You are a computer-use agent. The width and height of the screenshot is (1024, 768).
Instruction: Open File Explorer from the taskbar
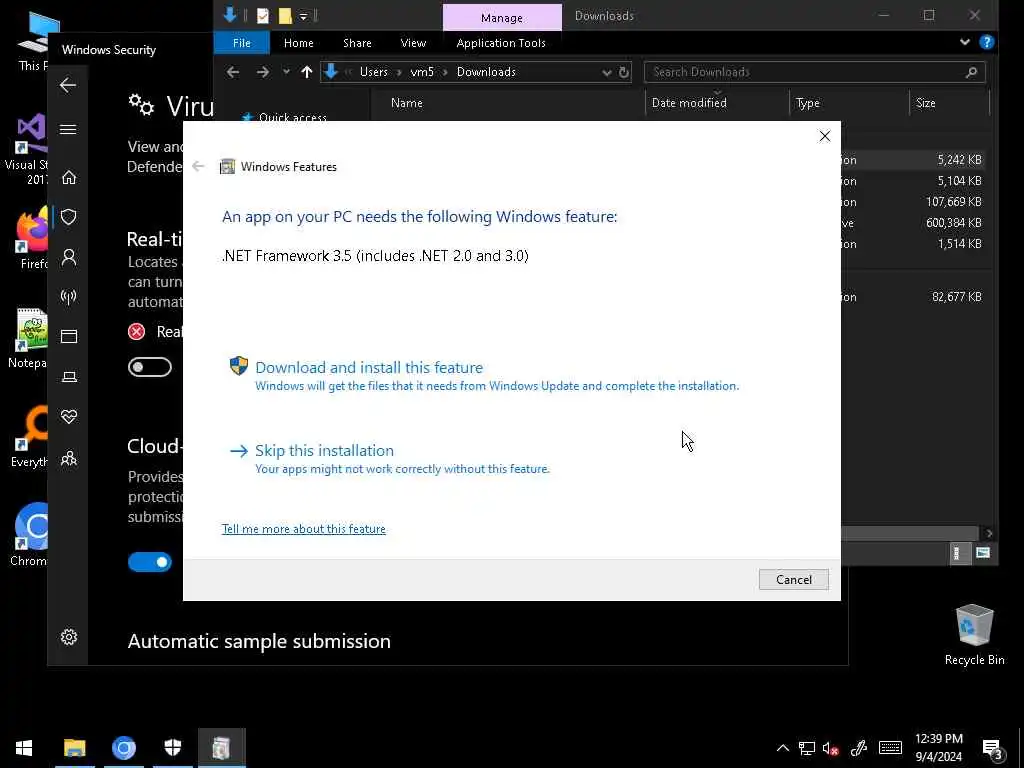(74, 748)
